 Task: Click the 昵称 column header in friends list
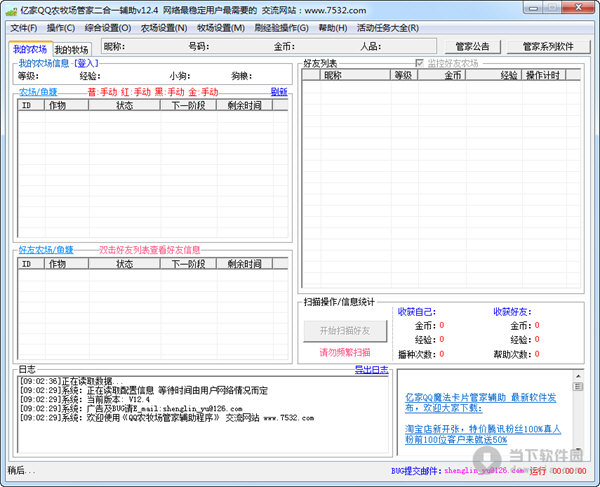[346, 75]
